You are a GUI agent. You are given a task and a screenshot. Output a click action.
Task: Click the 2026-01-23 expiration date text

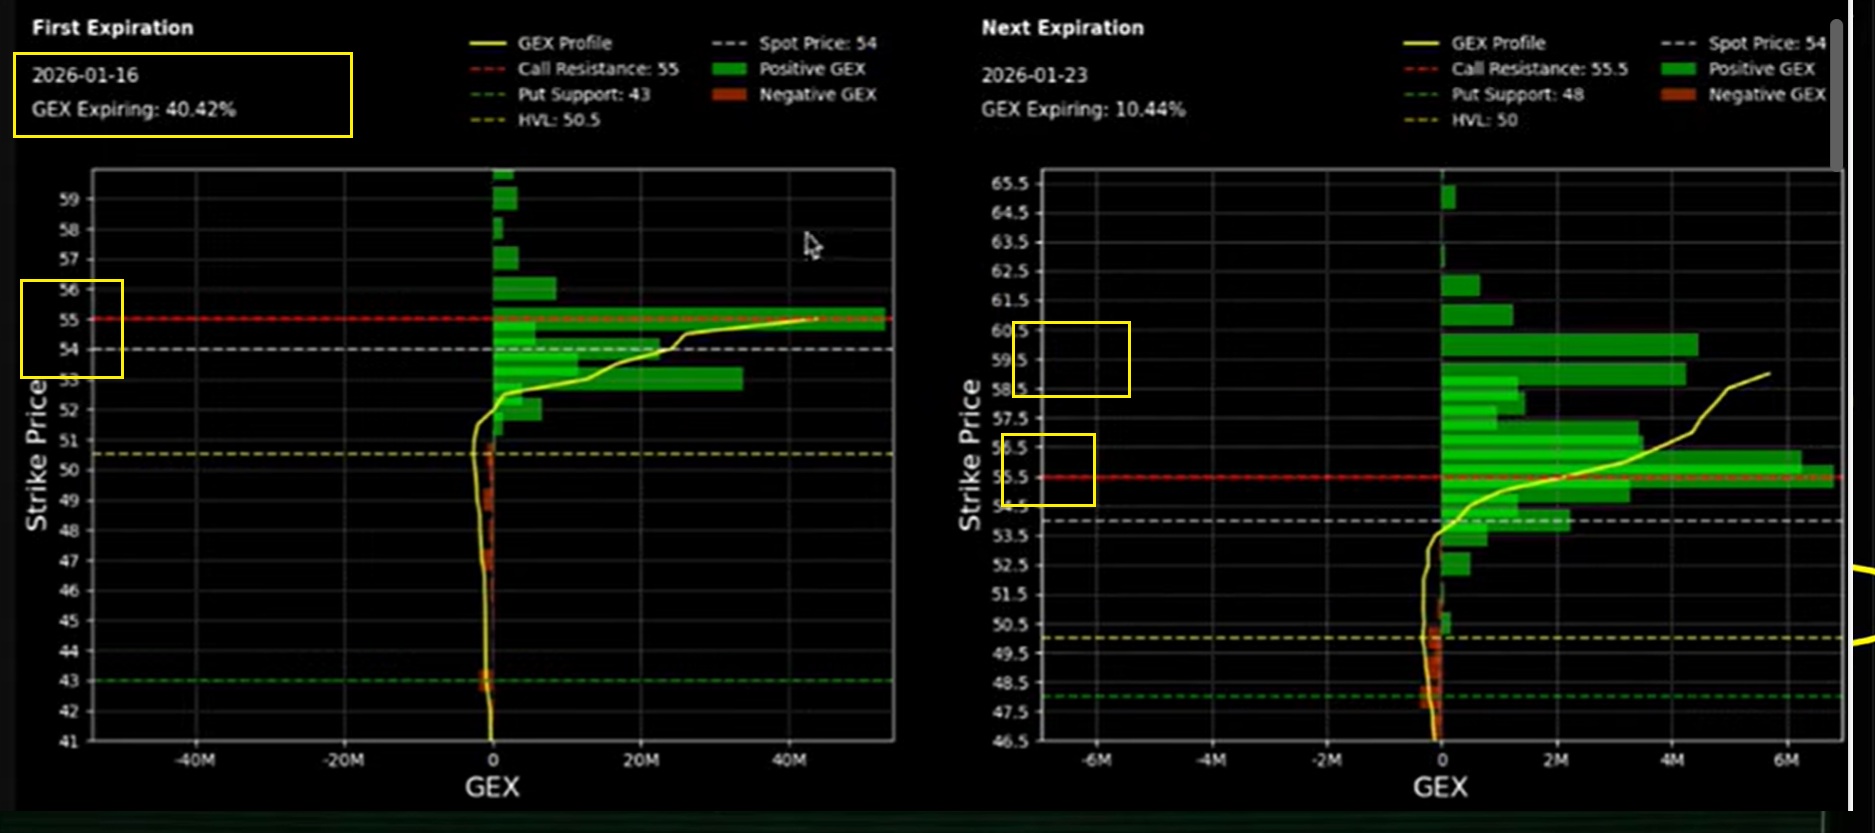pyautogui.click(x=1034, y=75)
